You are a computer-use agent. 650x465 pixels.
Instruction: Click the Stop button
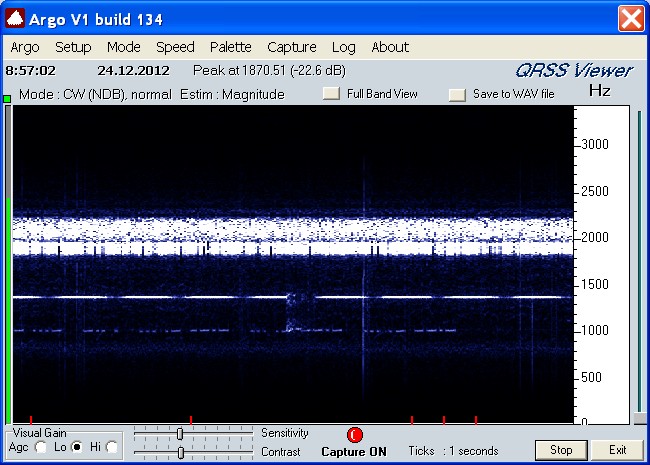561,450
